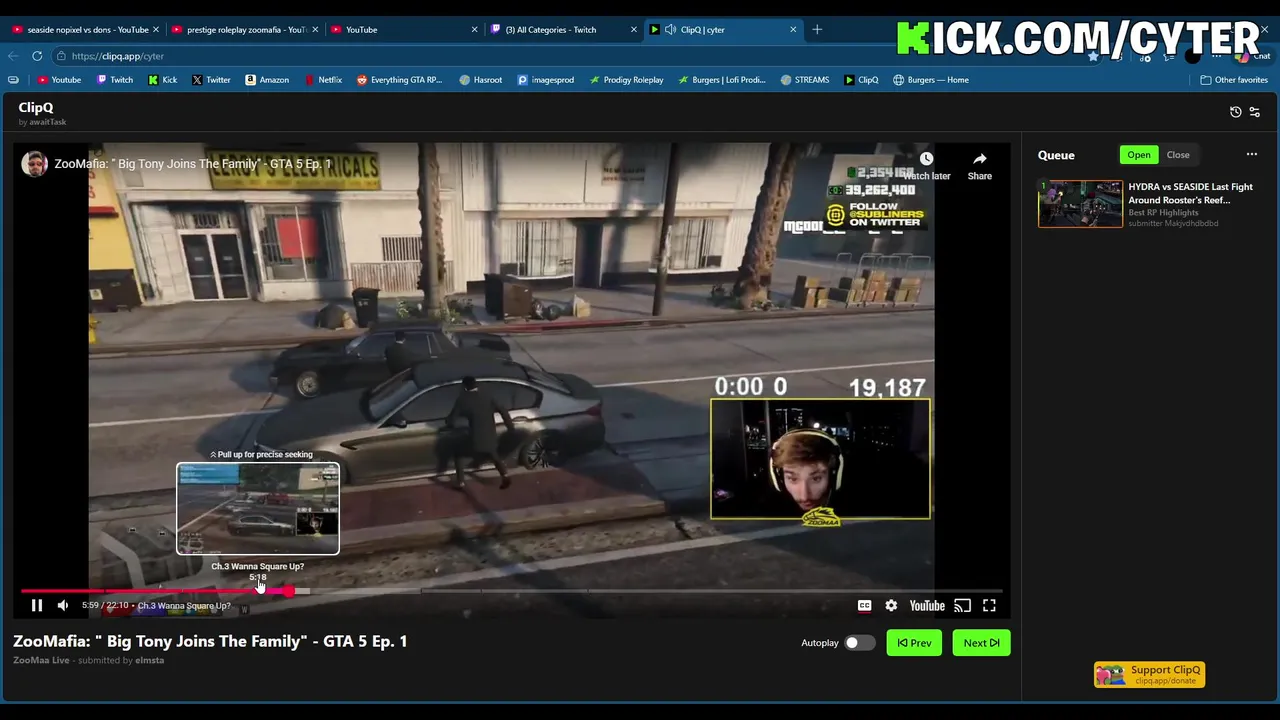The width and height of the screenshot is (1280, 720).
Task: Open the video on YouTube via logo
Action: [927, 605]
